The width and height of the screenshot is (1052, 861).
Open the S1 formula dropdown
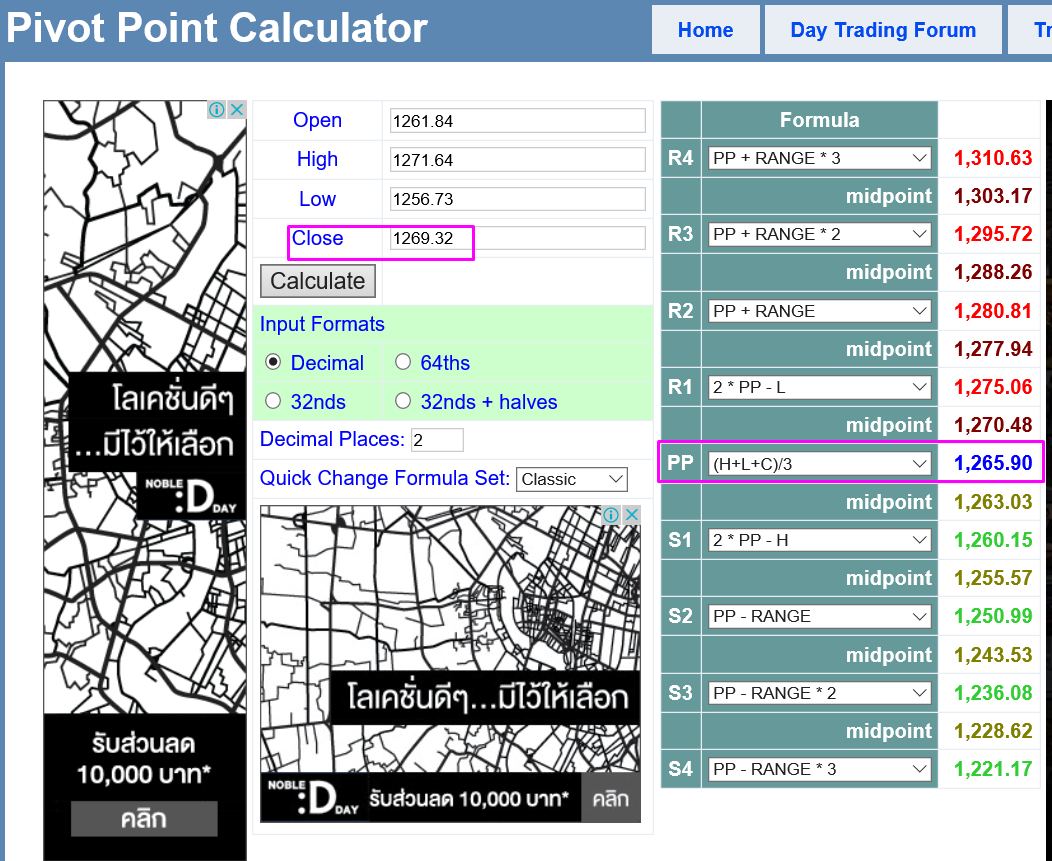(819, 540)
